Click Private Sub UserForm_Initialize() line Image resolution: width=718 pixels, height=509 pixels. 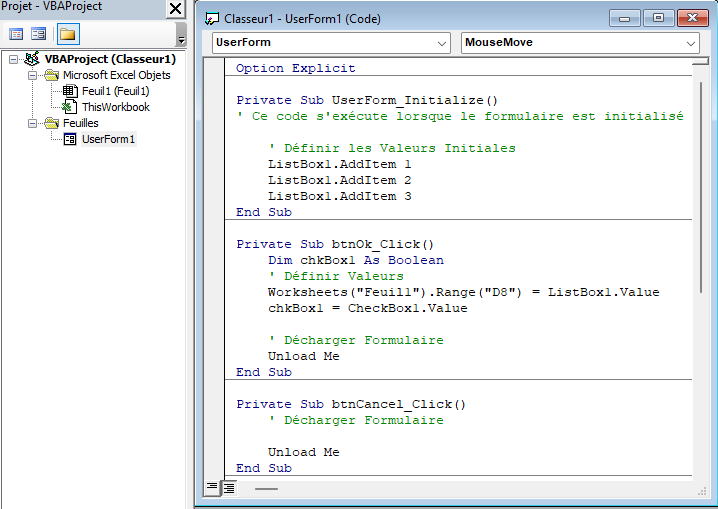tap(367, 100)
